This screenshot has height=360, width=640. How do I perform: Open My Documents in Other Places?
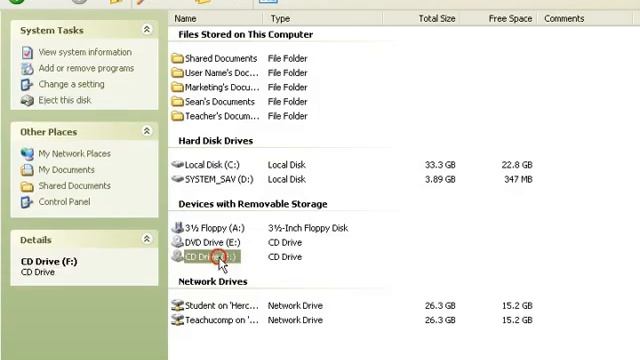point(66,169)
